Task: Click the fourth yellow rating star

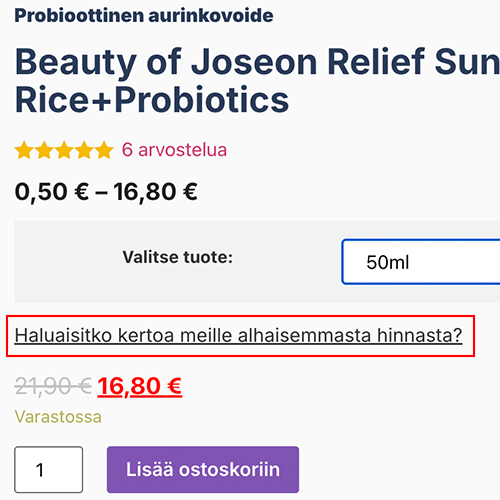Action: coord(84,150)
